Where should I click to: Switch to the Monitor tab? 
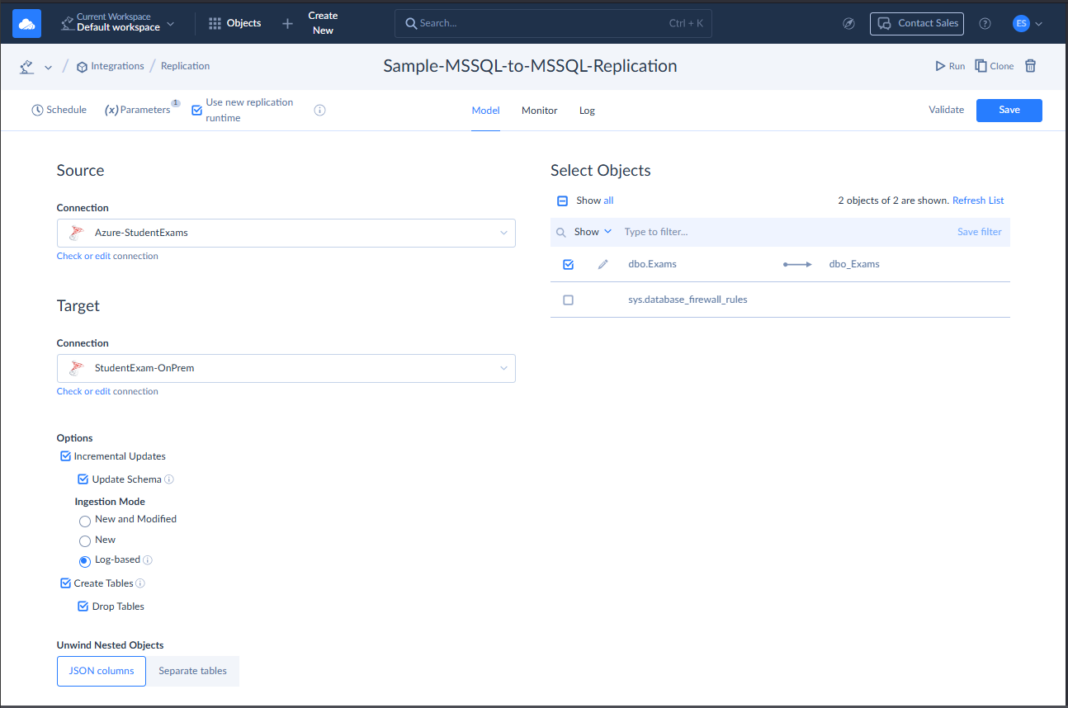click(x=539, y=111)
